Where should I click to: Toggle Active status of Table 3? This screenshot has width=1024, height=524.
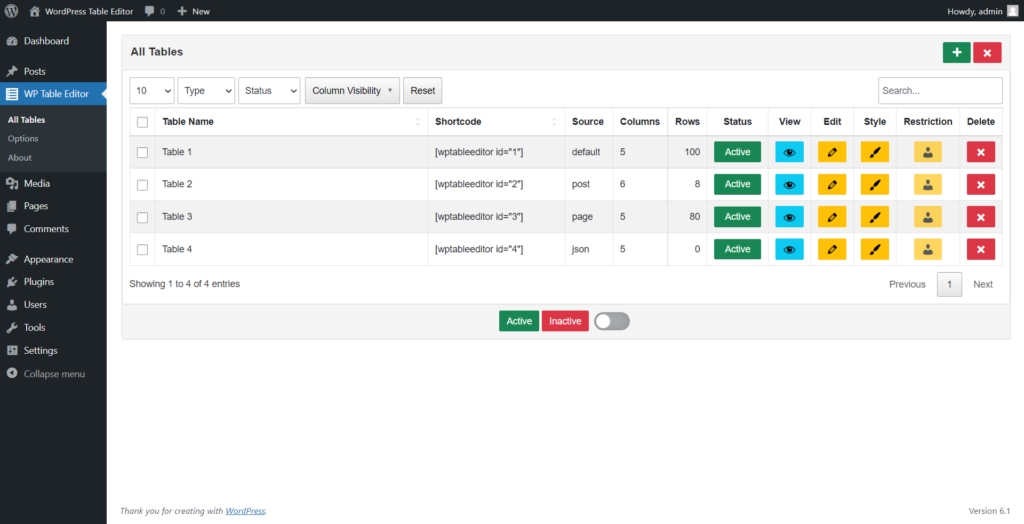[x=737, y=217]
